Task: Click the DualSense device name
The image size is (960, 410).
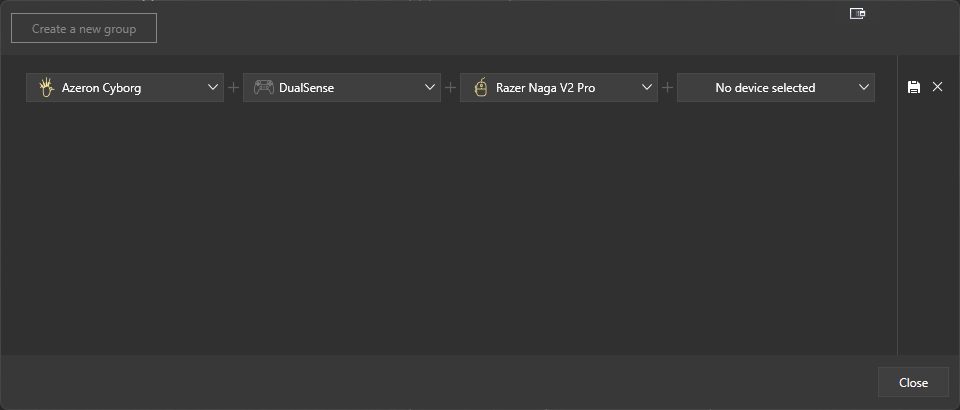Action: coord(306,88)
